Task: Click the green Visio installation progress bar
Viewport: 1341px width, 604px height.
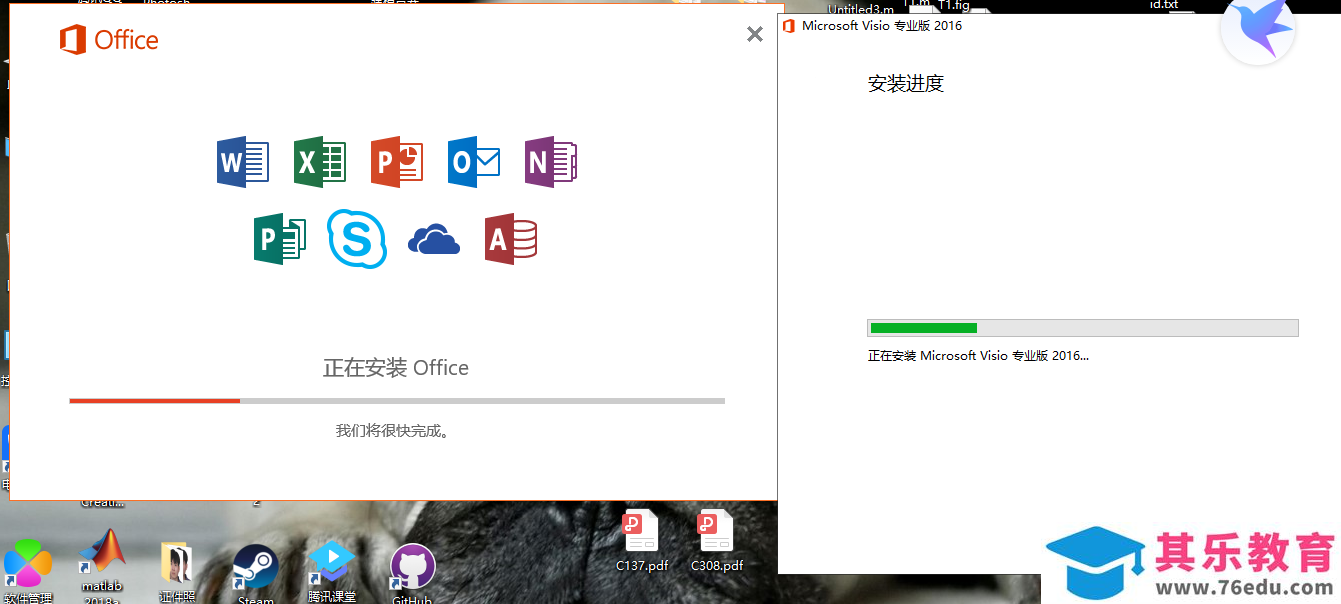Action: (1083, 328)
